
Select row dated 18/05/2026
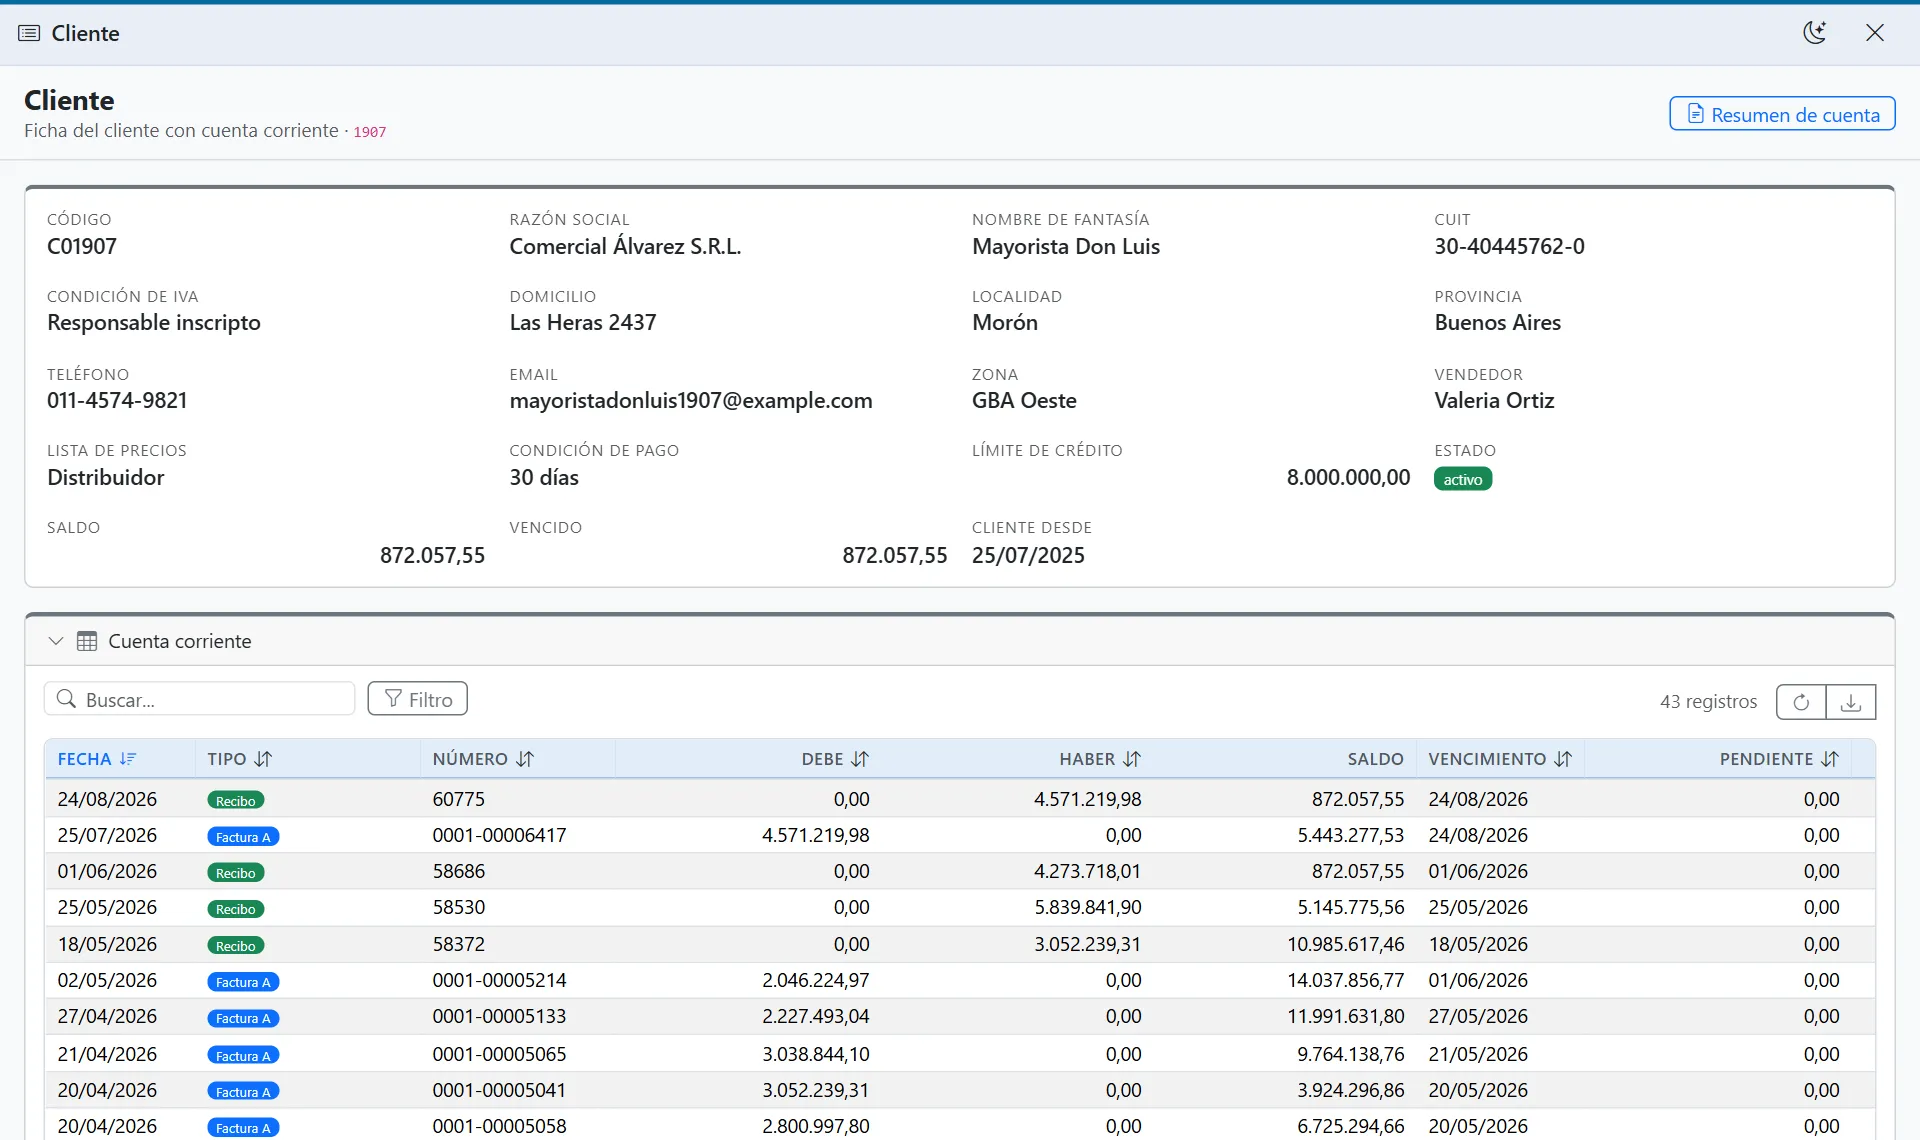960,944
